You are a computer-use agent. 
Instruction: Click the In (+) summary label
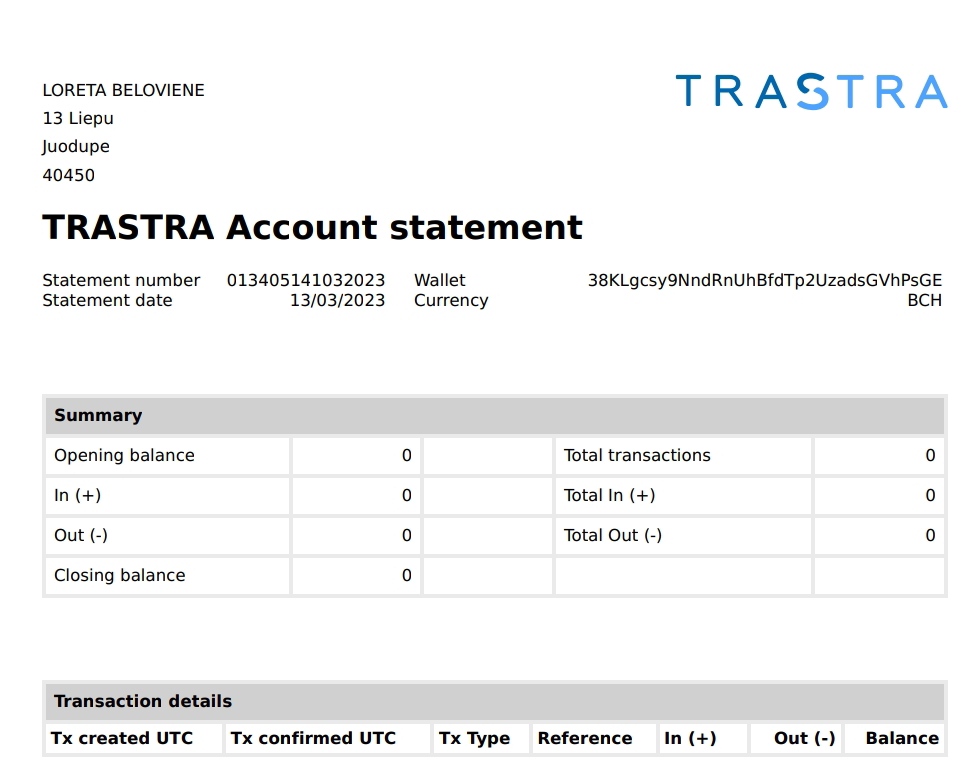tap(77, 495)
